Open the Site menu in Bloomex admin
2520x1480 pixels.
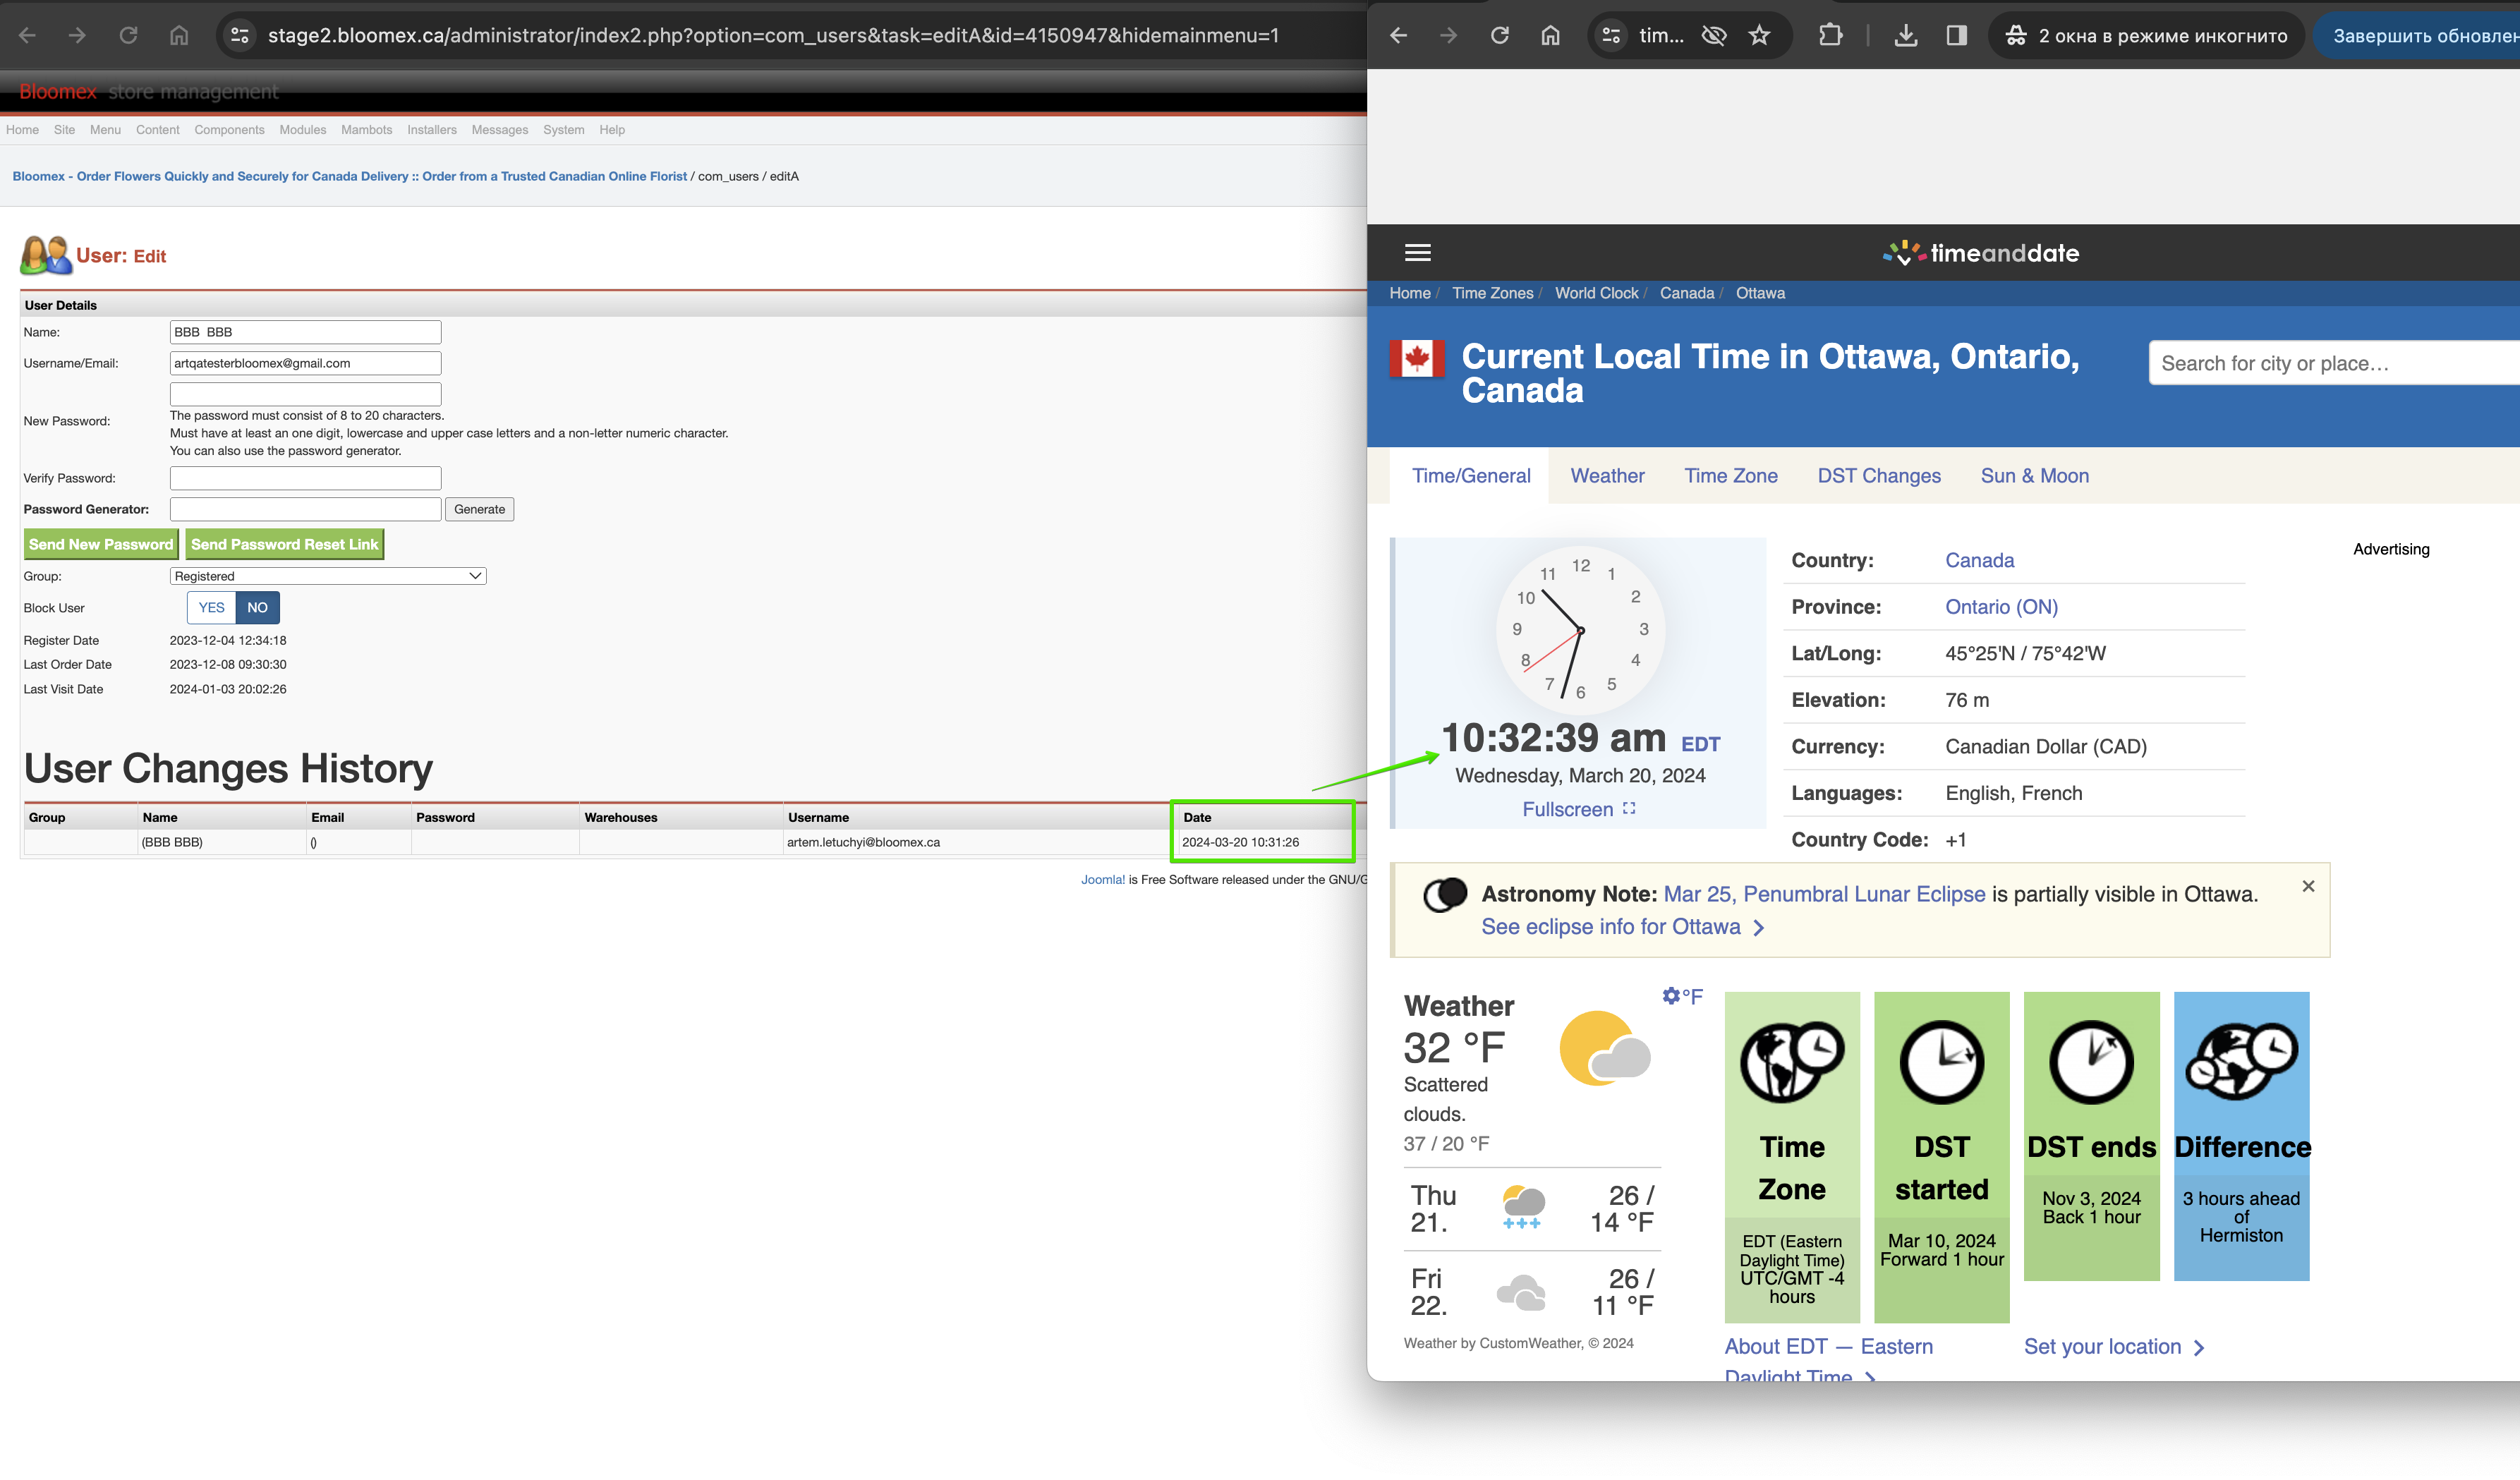pyautogui.click(x=64, y=130)
